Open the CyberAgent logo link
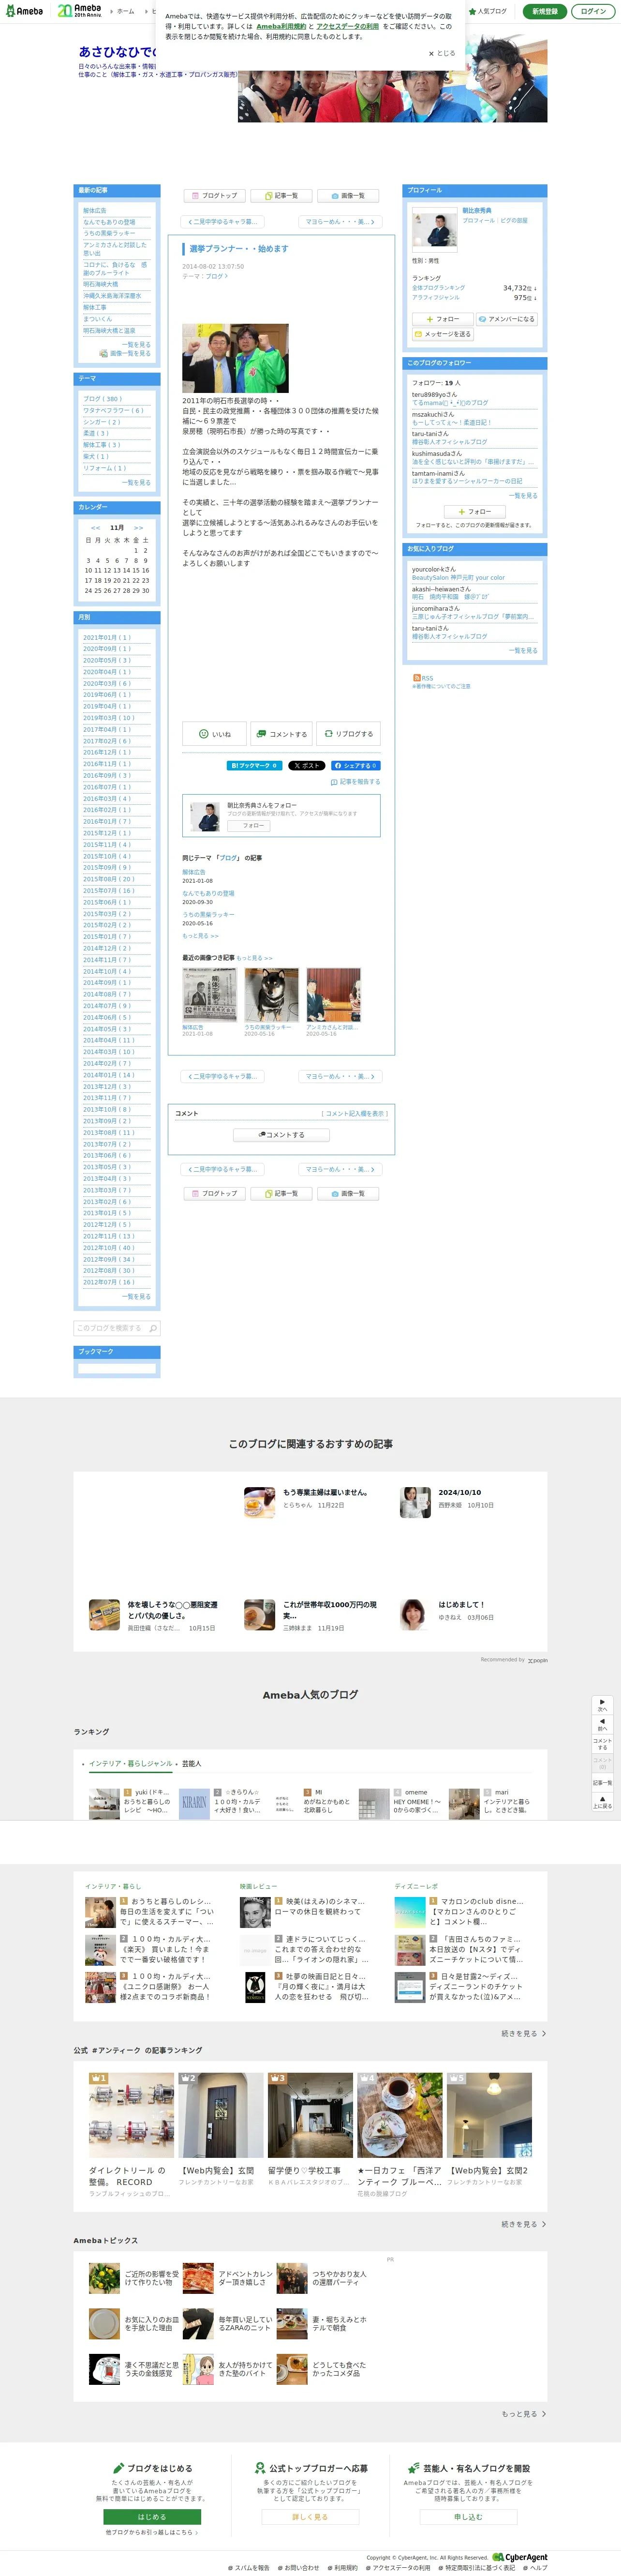Image resolution: width=621 pixels, height=2576 pixels. pos(520,2557)
